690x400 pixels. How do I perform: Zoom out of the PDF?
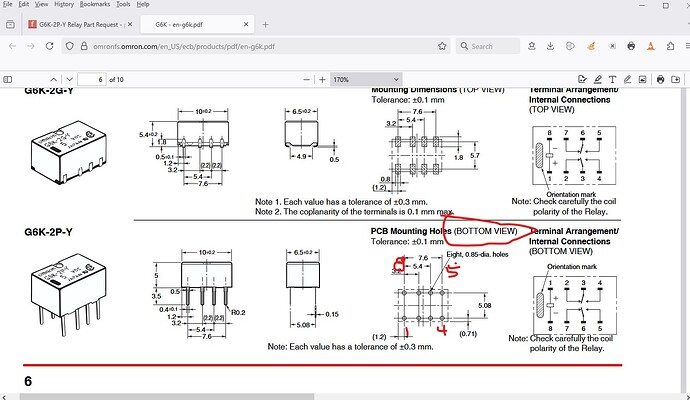point(306,80)
